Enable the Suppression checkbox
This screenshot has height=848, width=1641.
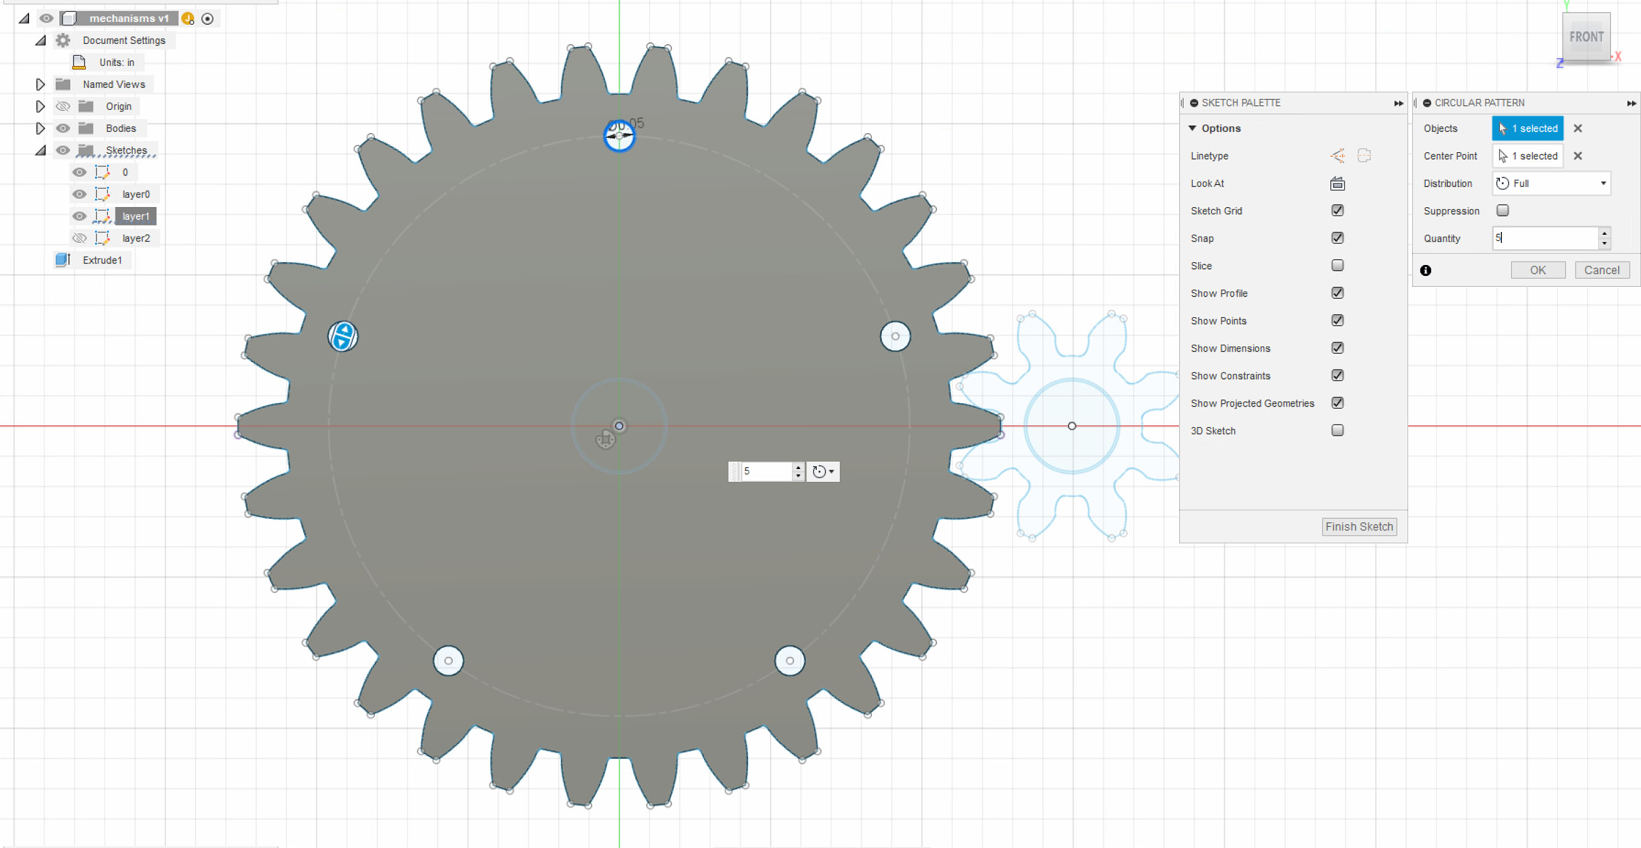click(x=1502, y=211)
